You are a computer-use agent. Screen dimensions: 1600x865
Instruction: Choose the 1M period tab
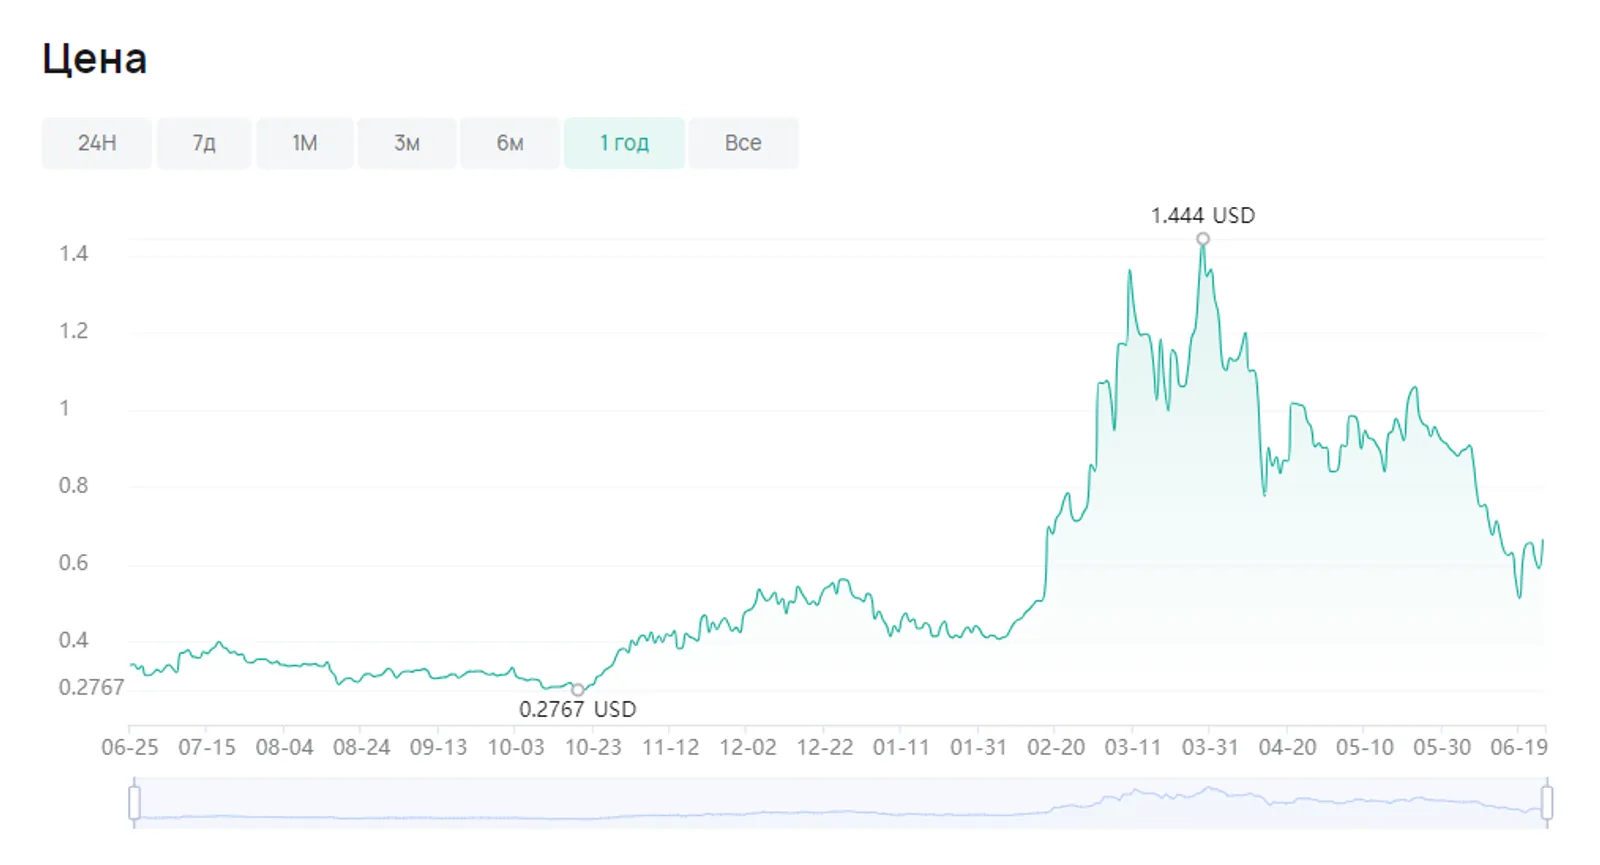click(305, 143)
